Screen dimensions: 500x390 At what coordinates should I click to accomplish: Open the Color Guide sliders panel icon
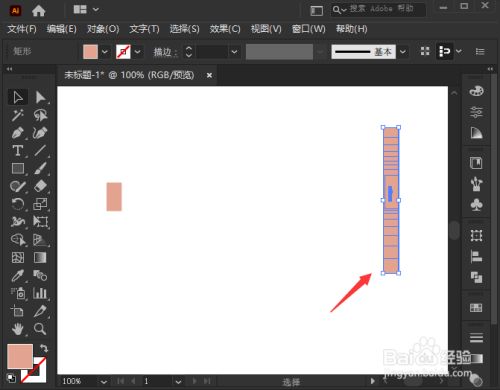476,112
